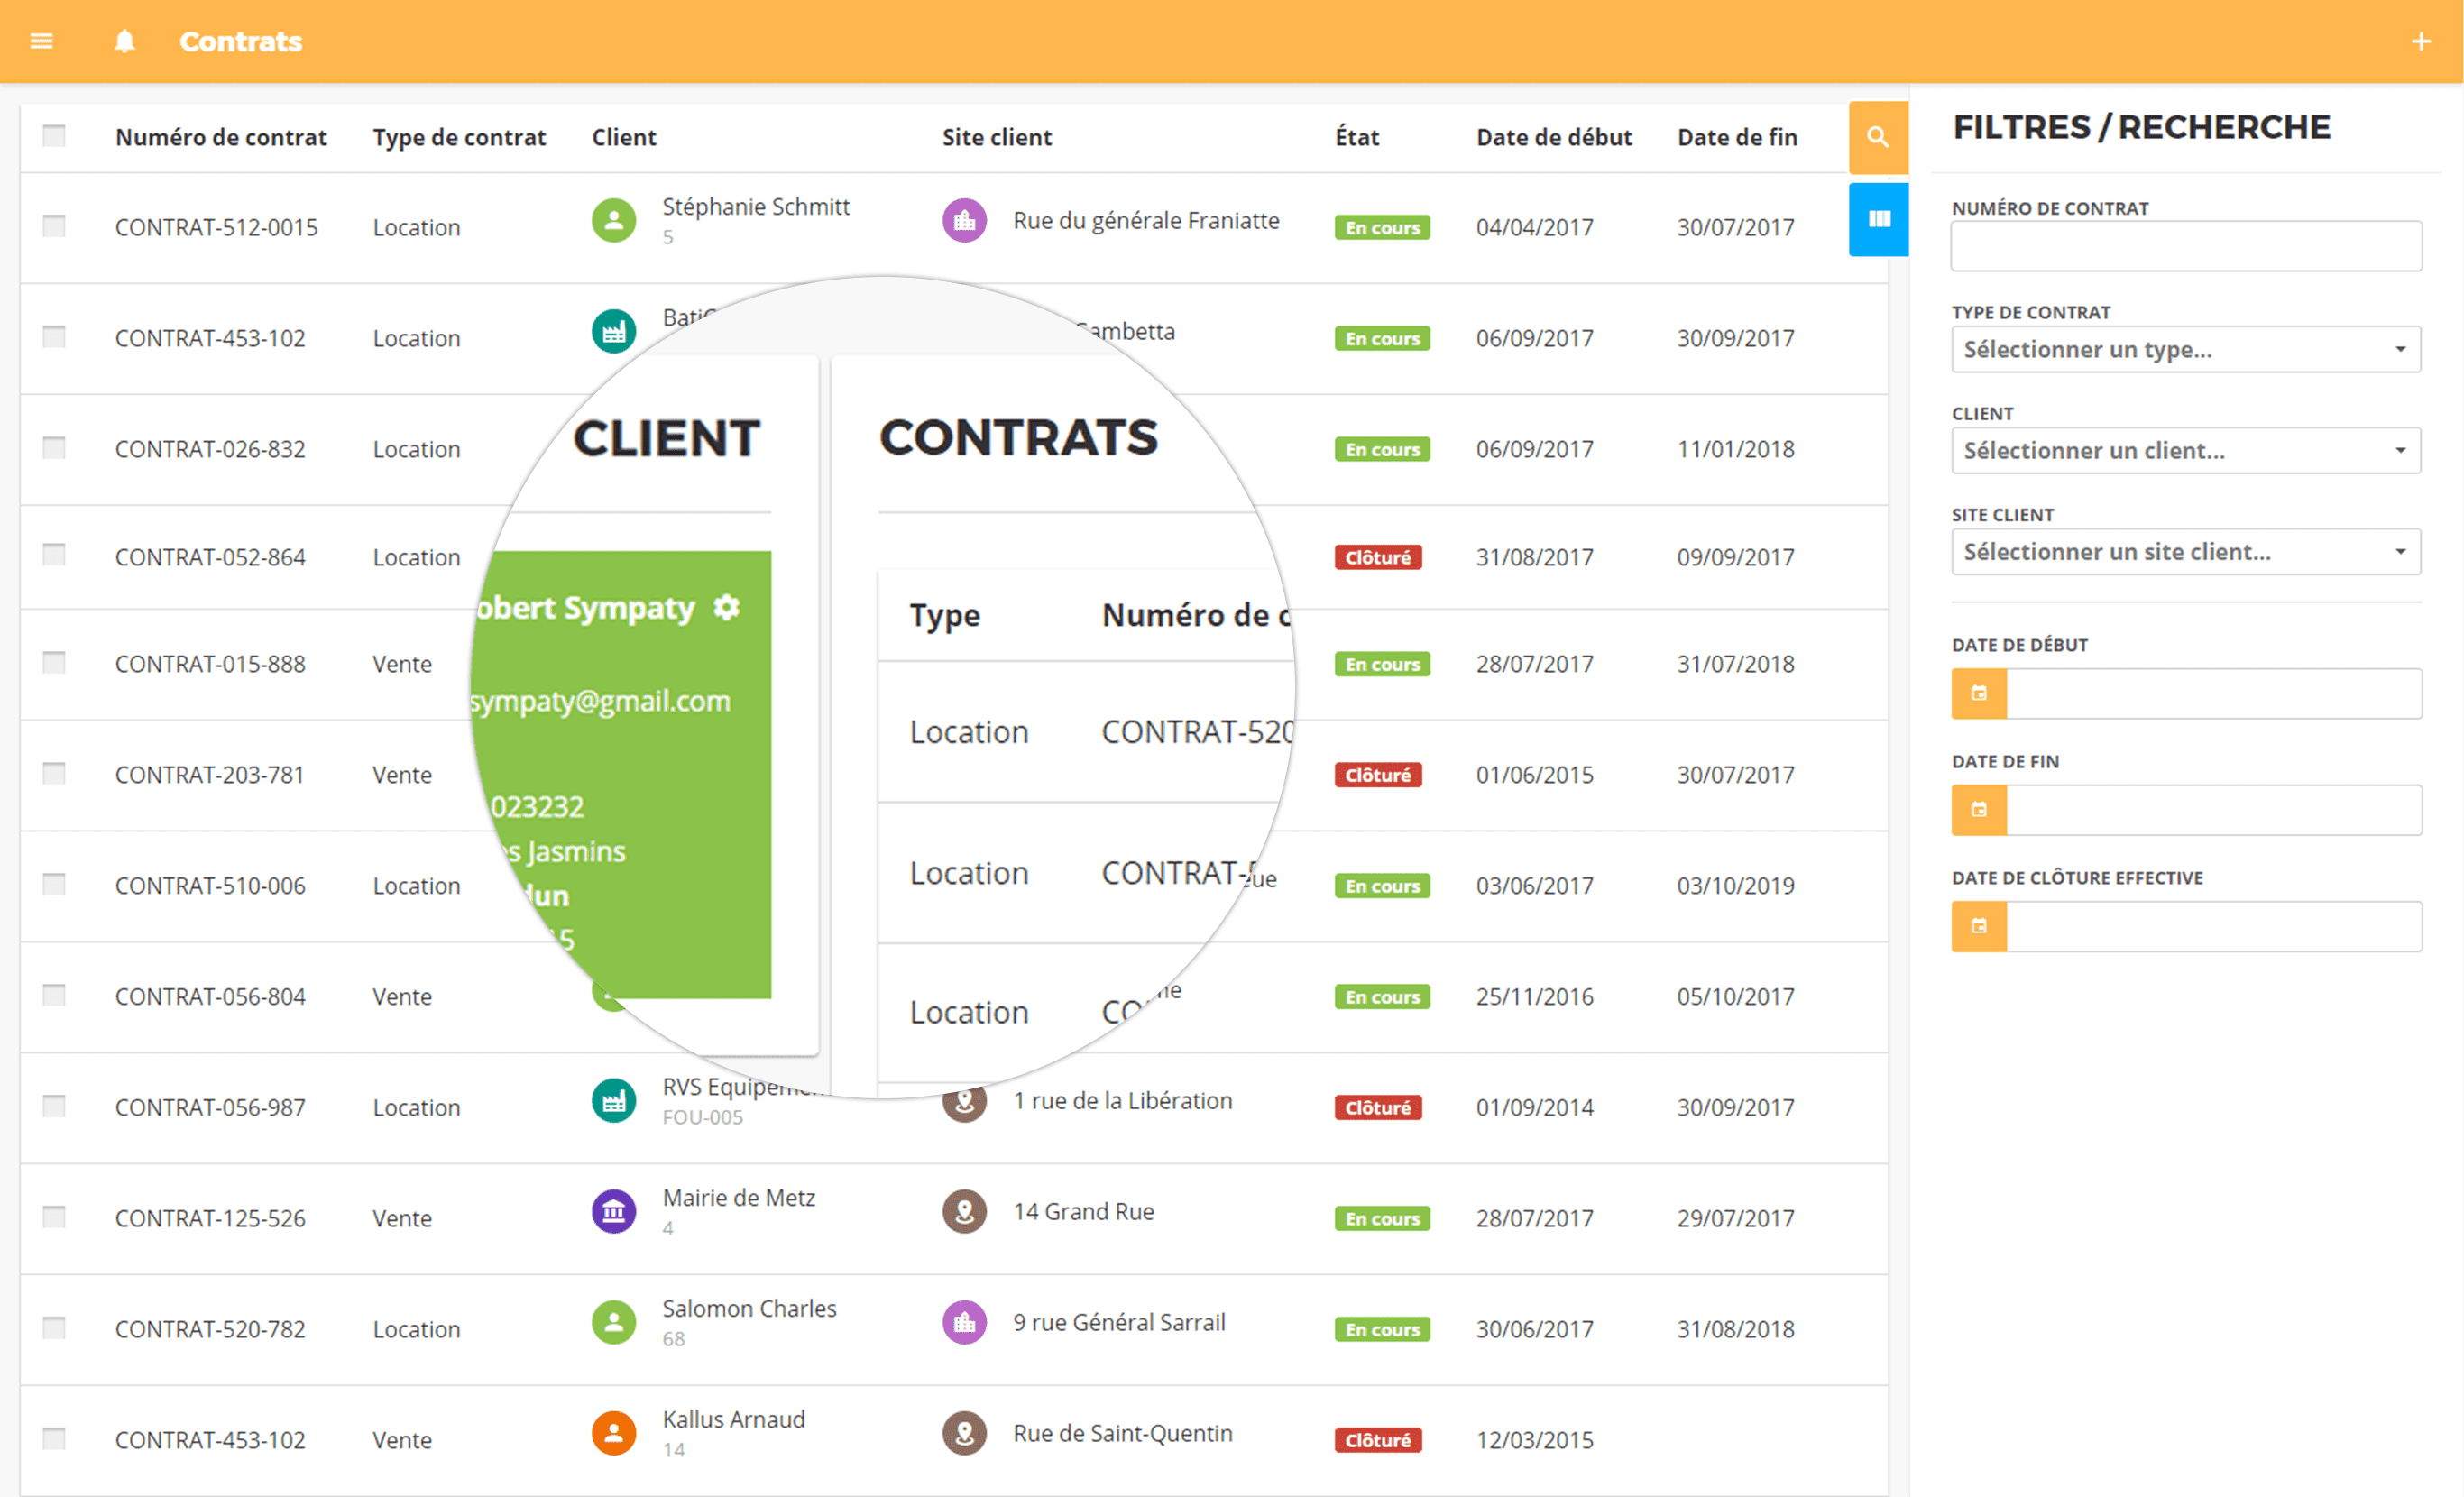Click the En cours badge on CONTRAT-512-0015

click(1382, 228)
